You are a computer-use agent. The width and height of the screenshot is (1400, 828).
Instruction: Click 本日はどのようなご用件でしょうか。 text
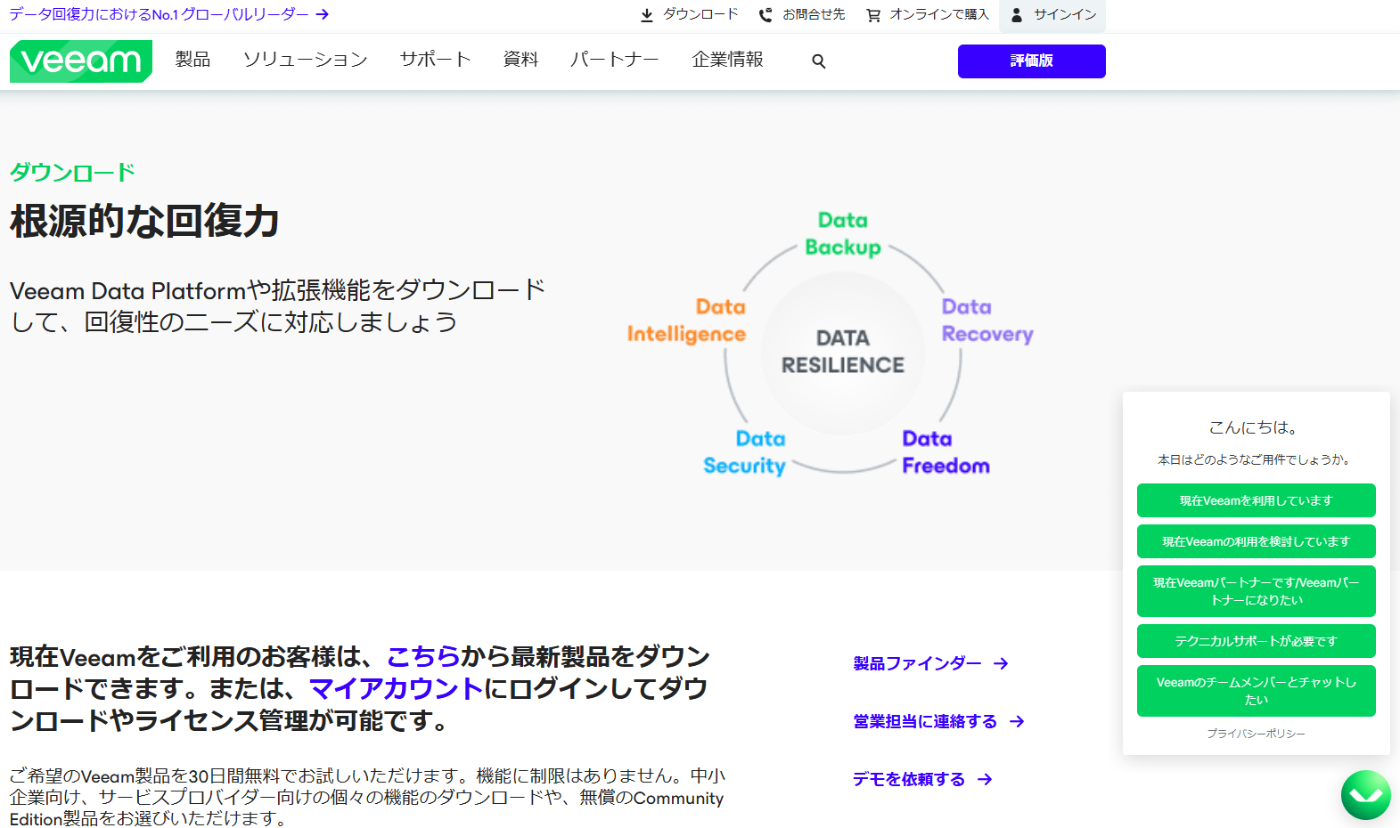tap(1255, 460)
